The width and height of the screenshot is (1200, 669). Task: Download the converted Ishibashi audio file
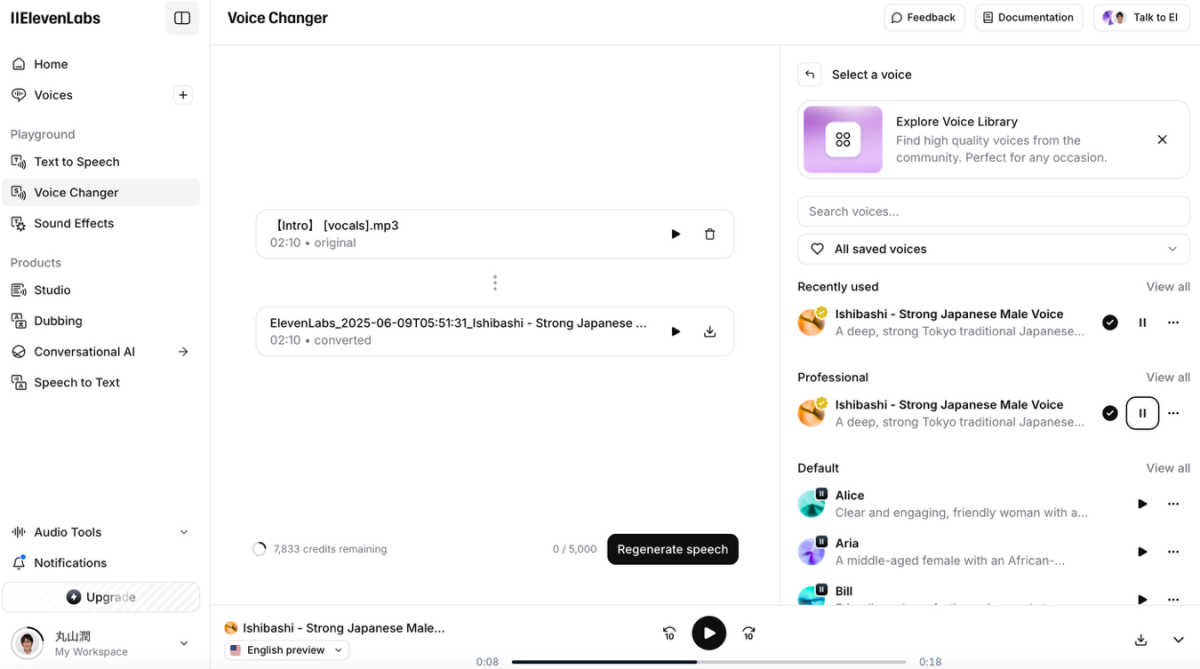point(710,332)
